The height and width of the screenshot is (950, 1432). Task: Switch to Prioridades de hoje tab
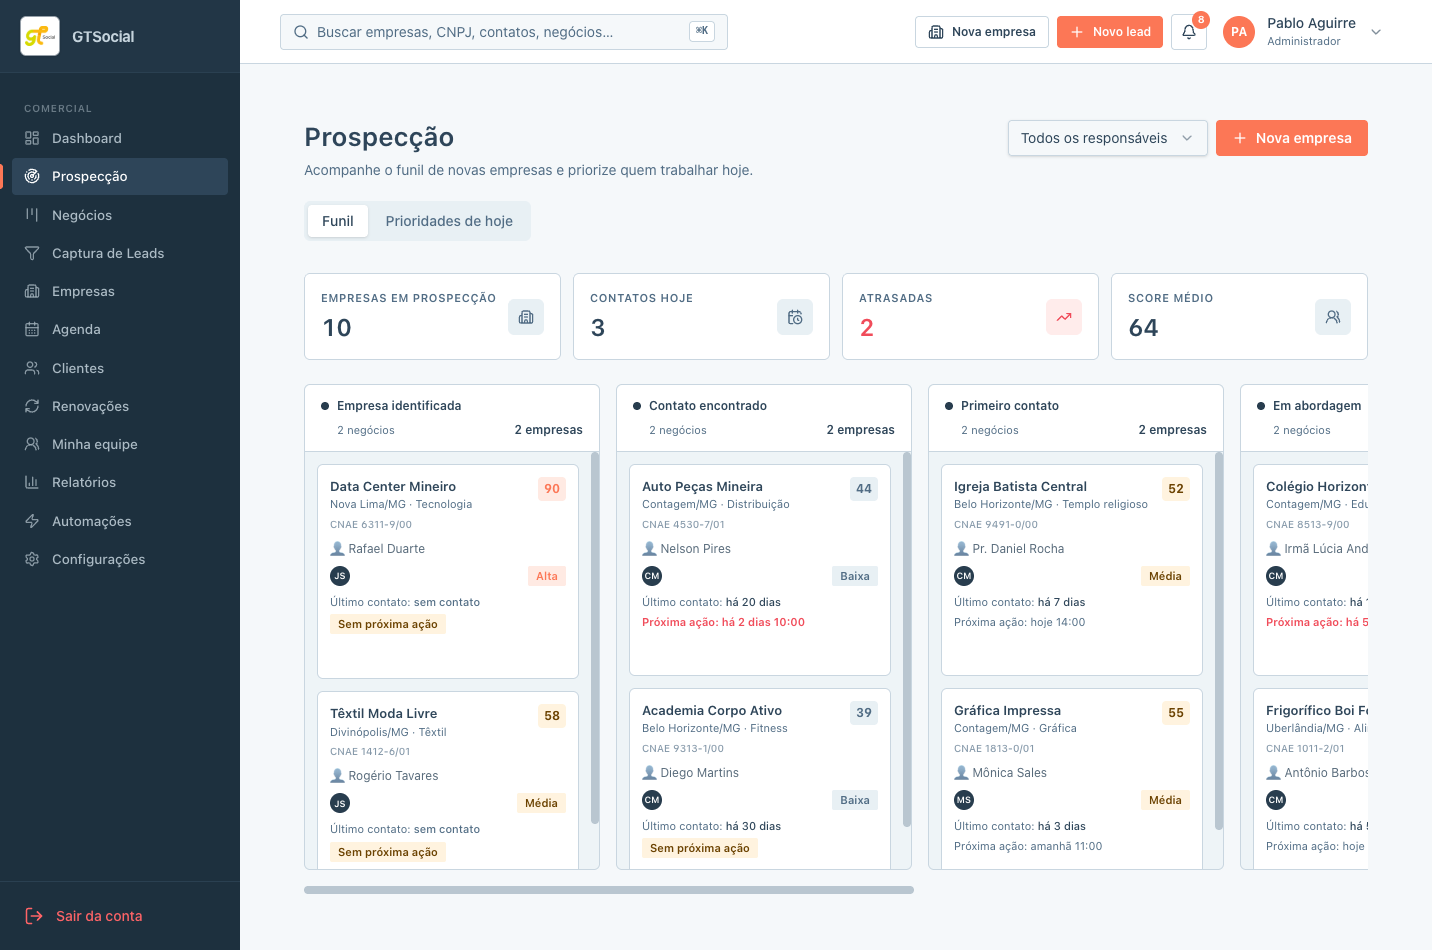tap(449, 221)
